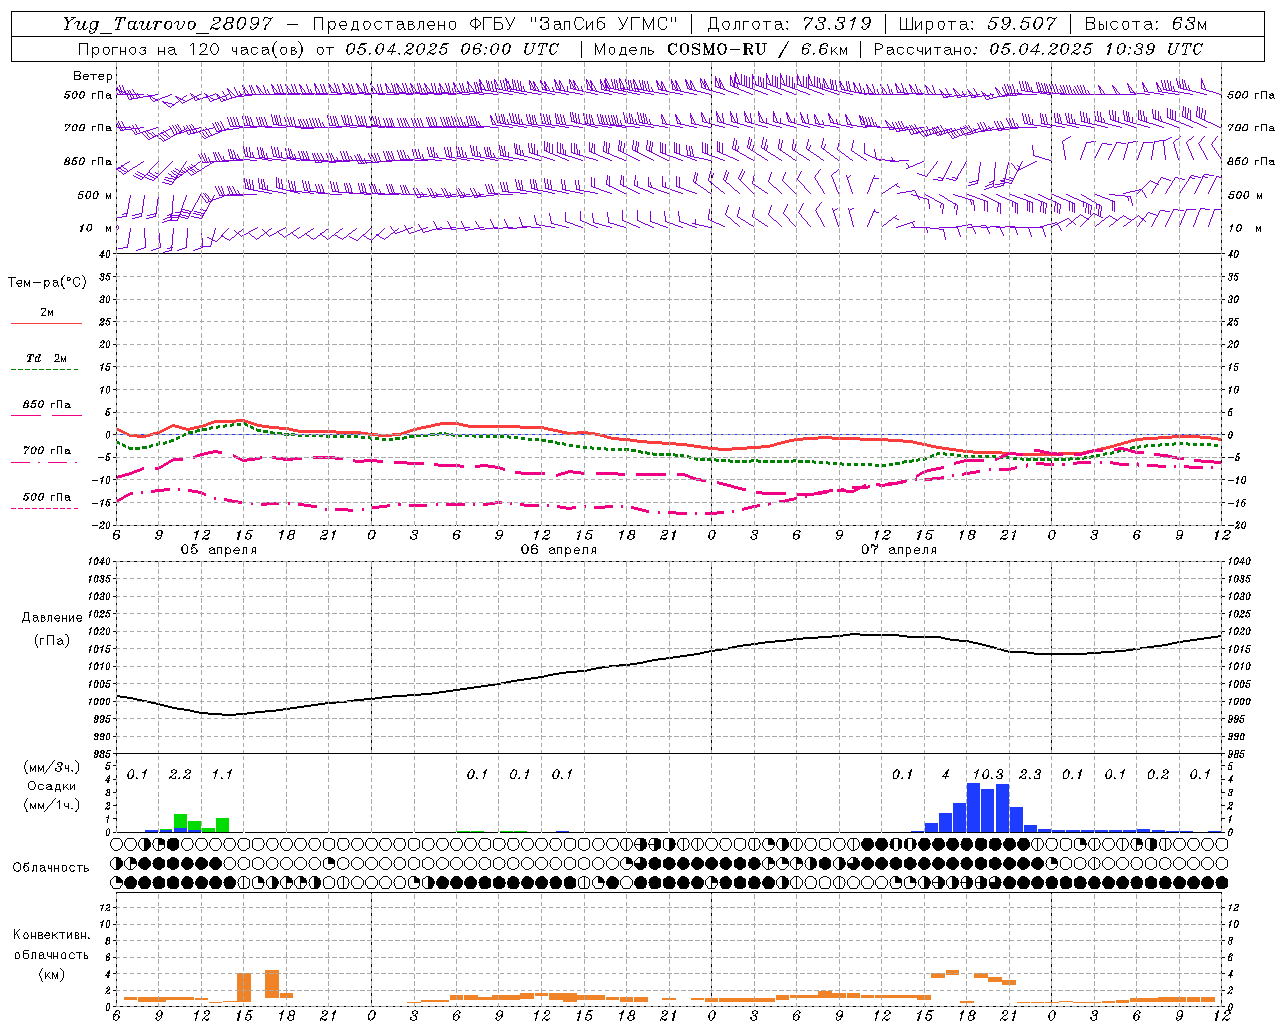
Task: Click the date label 05 апреля
Action: [218, 549]
